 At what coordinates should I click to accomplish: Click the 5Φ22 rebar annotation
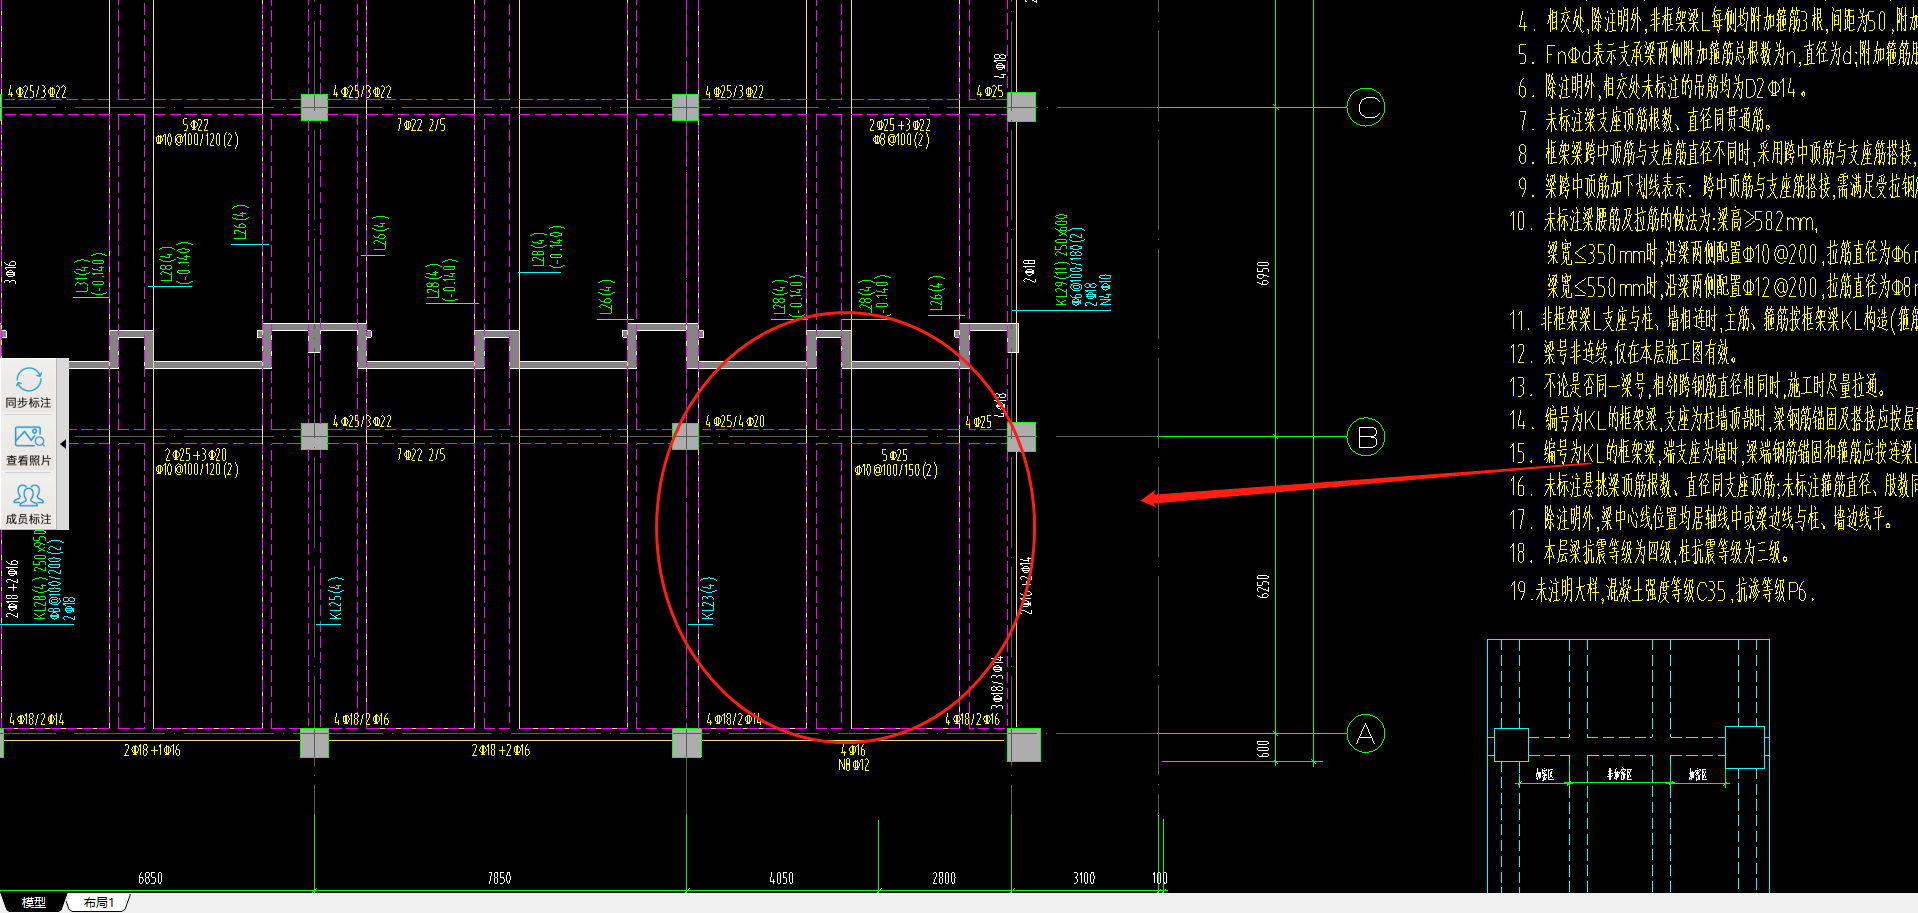[x=195, y=125]
